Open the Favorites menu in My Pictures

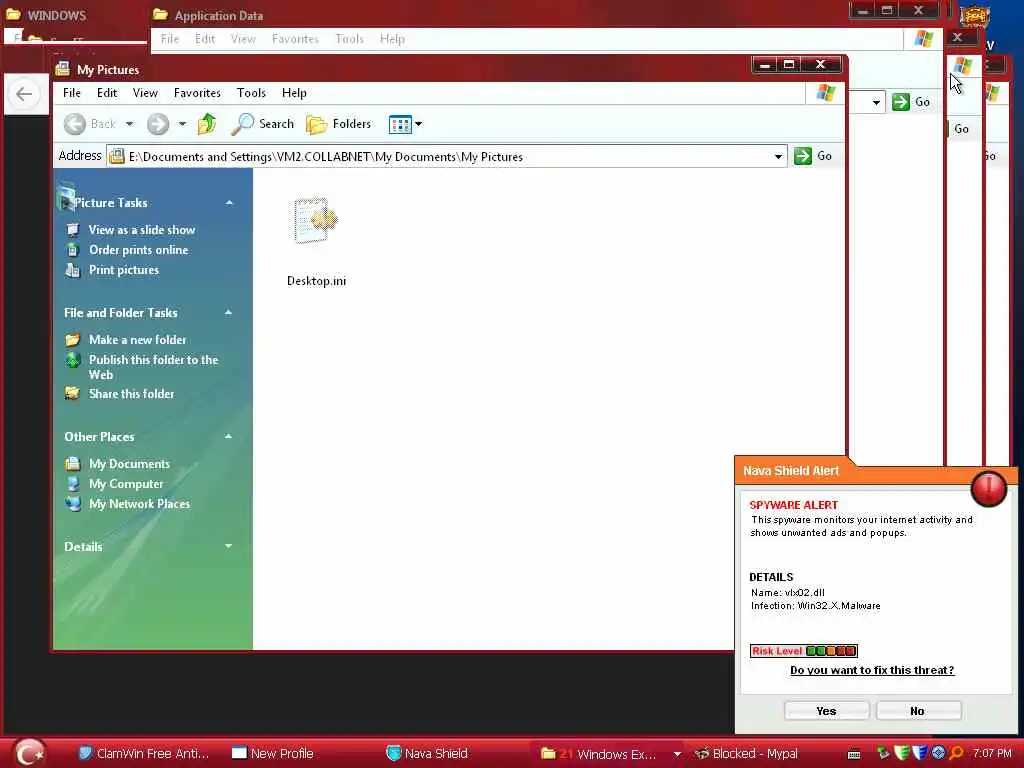point(197,93)
